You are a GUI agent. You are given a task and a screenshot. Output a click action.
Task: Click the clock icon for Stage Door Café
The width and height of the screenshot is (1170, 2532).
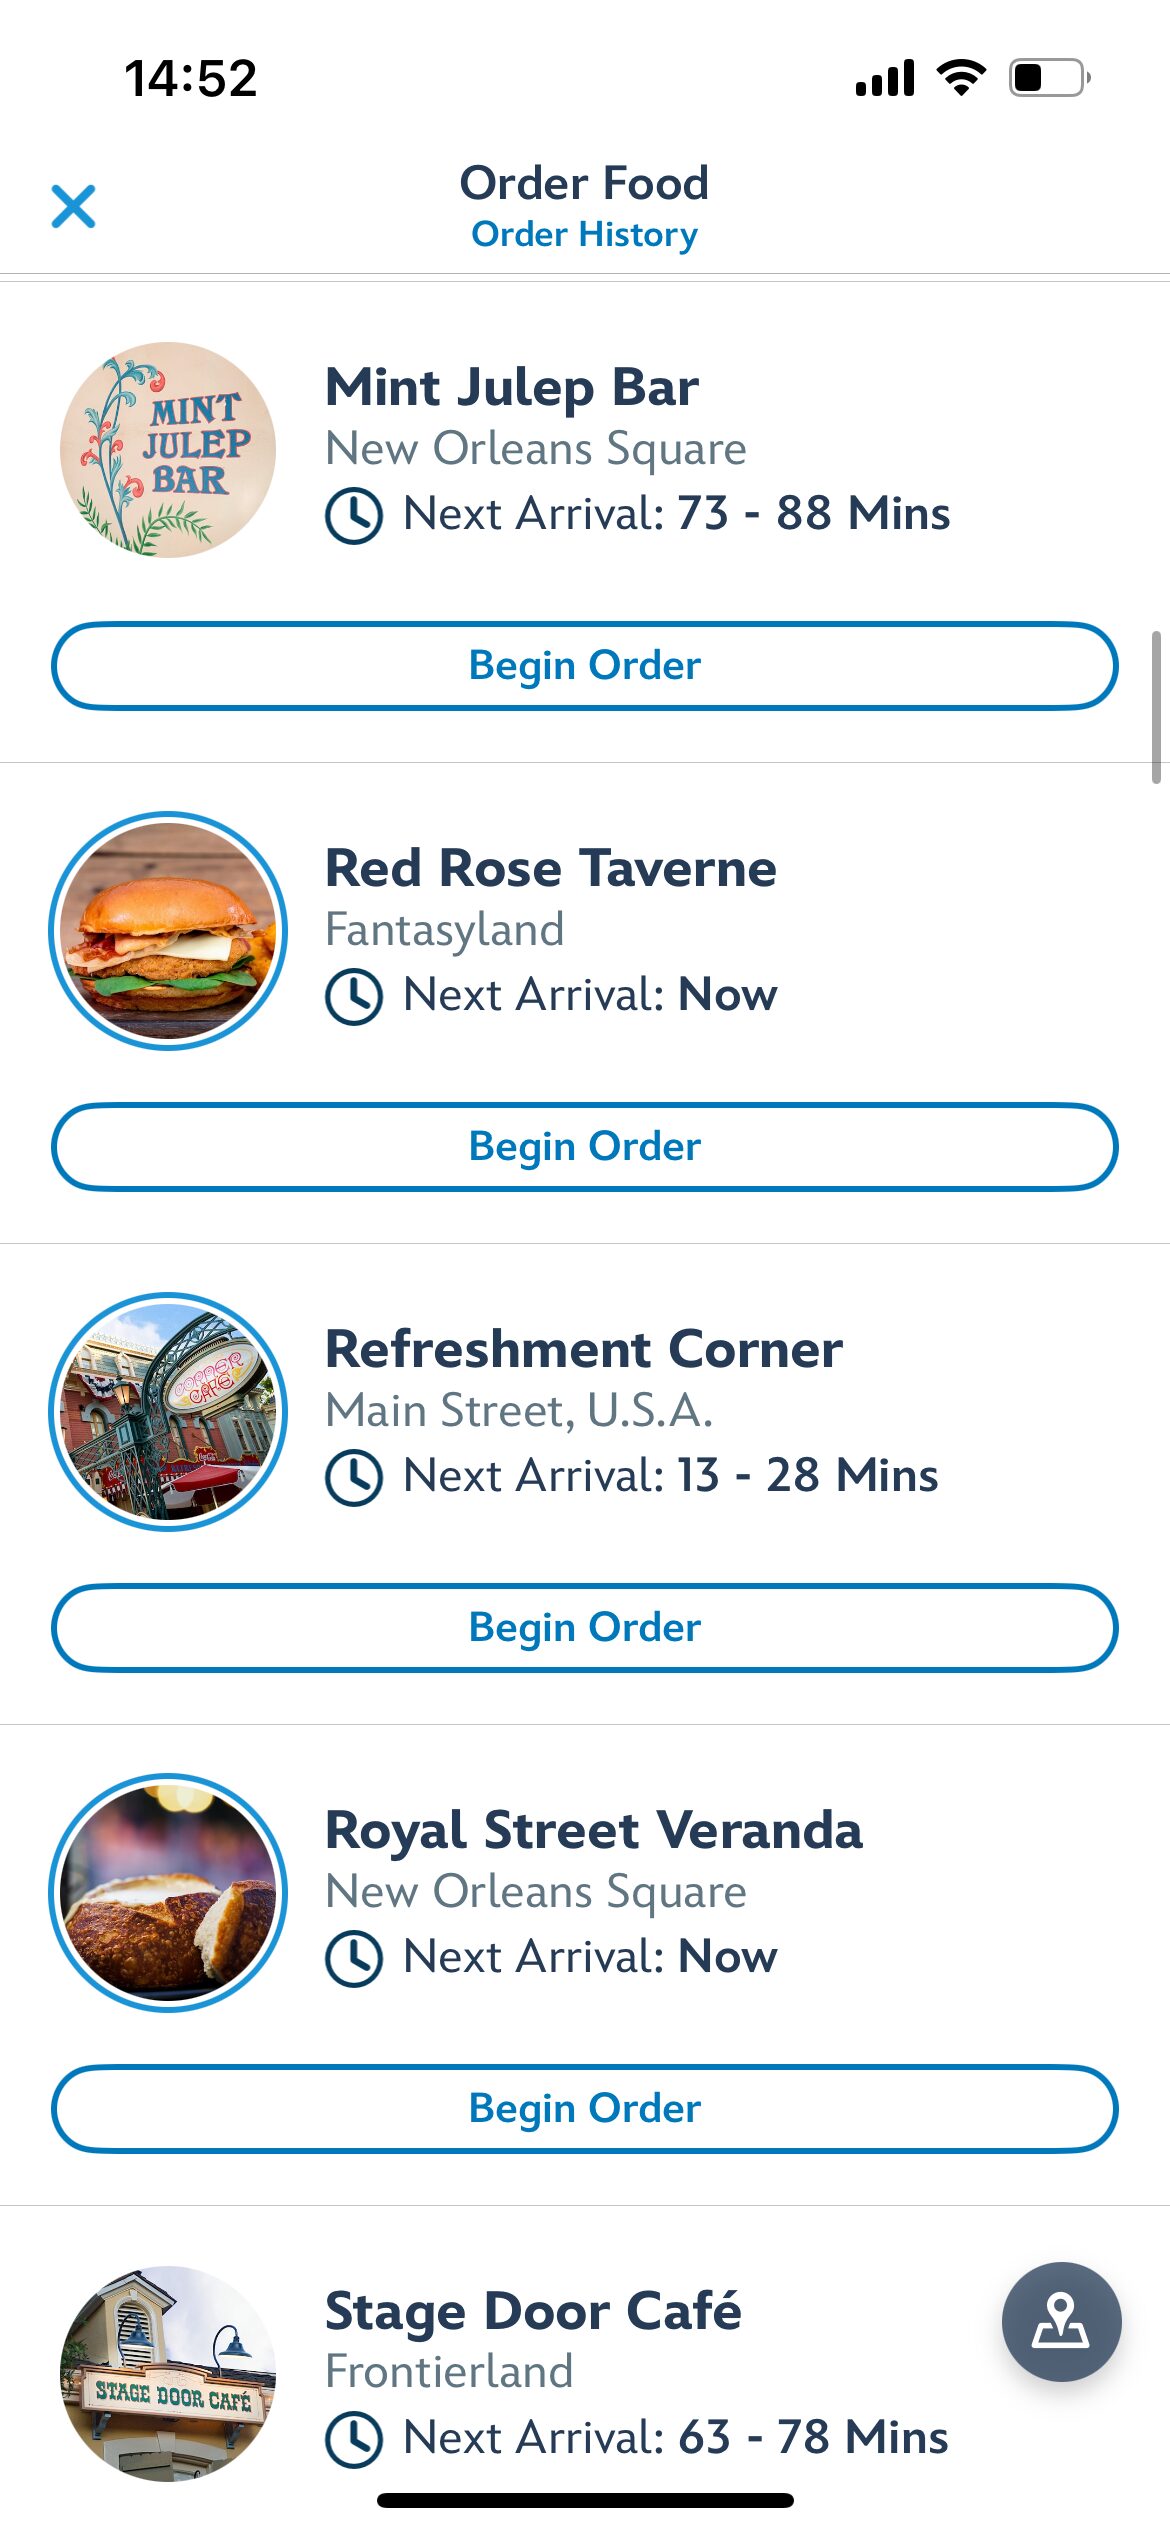[354, 2439]
